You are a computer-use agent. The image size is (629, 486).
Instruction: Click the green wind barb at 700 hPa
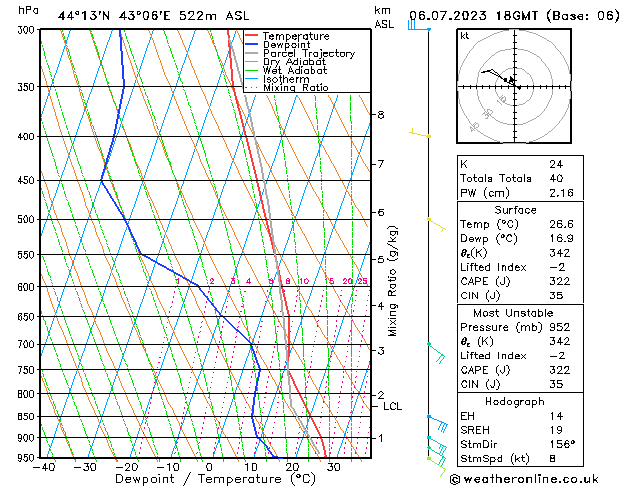[436, 353]
